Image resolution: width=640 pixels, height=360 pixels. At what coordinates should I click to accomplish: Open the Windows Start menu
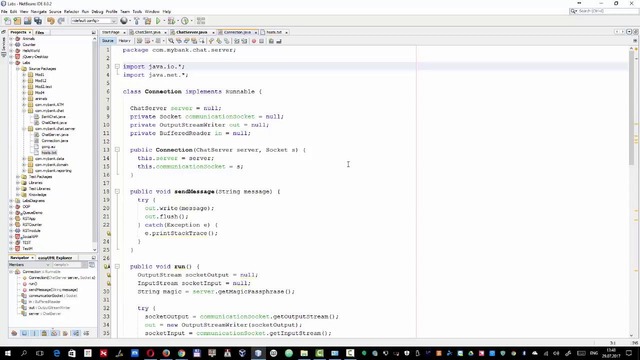tap(8, 353)
